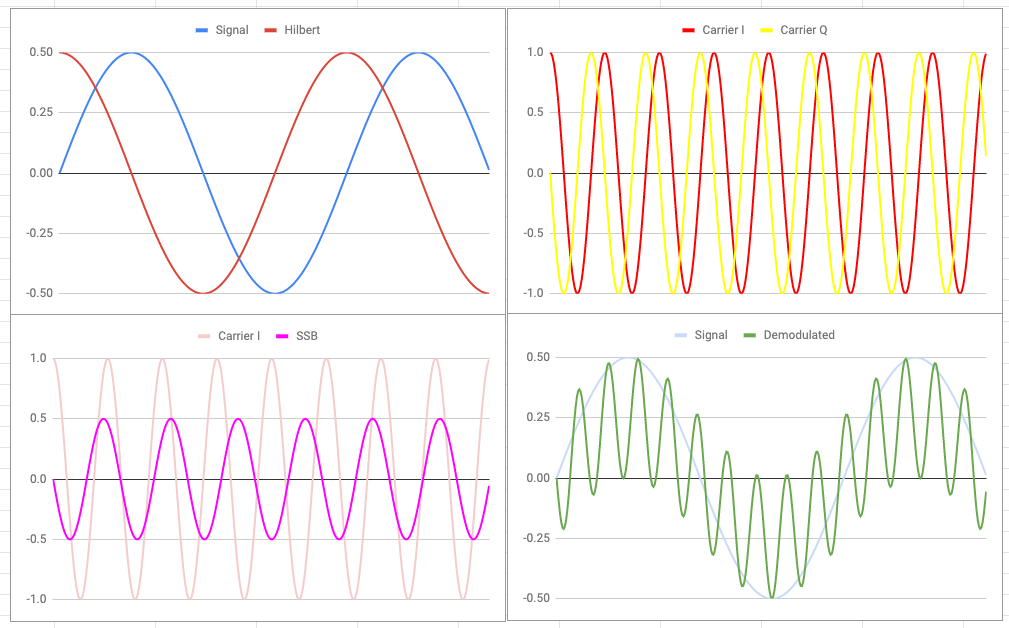Viewport: 1009px width, 628px height.
Task: Click the 0.25 axis label in Signal/Hilbert chart
Action: (x=41, y=112)
